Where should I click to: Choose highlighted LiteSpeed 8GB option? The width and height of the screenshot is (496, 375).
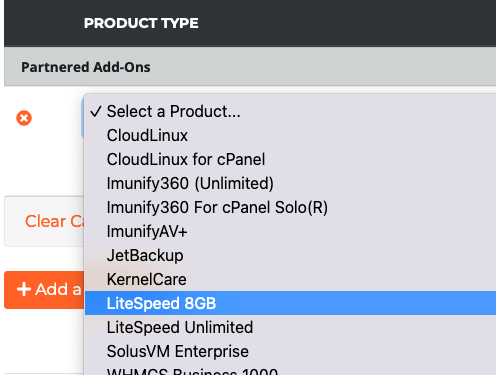[290, 303]
